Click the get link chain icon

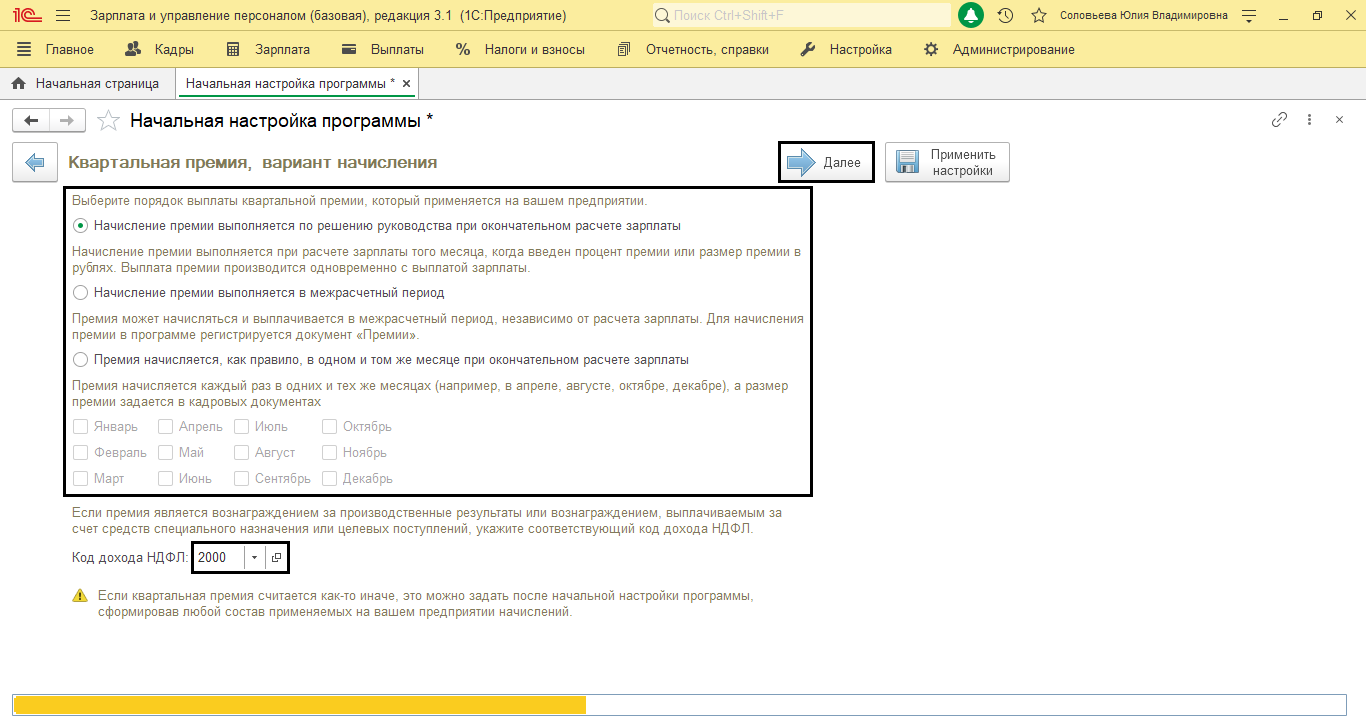pos(1279,120)
